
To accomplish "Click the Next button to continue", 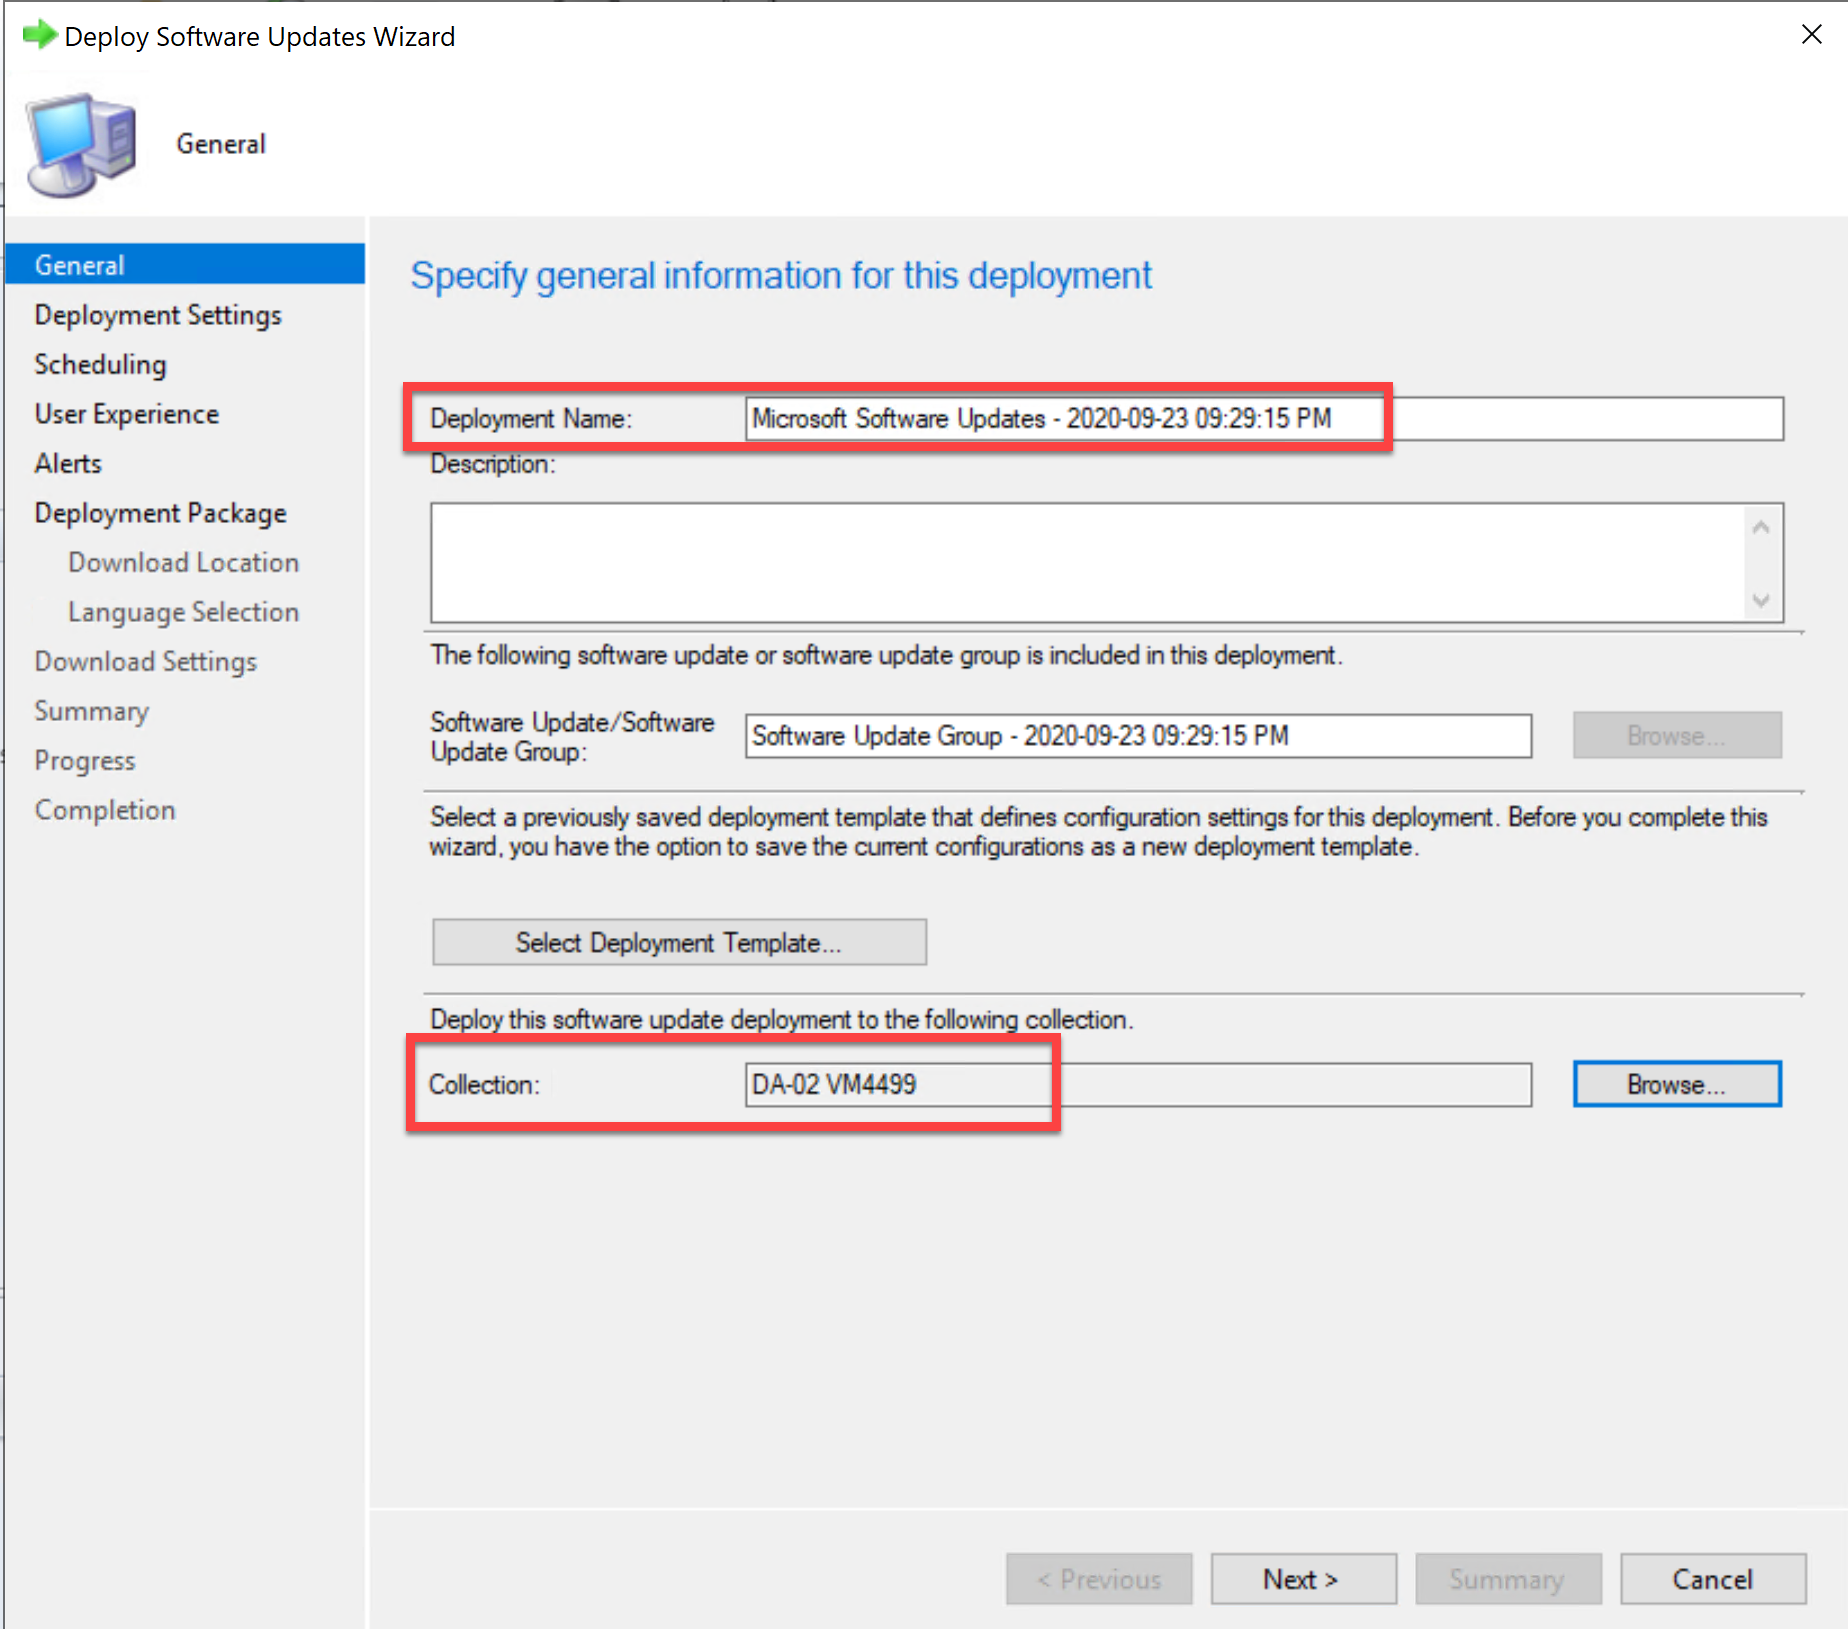I will tap(1302, 1578).
